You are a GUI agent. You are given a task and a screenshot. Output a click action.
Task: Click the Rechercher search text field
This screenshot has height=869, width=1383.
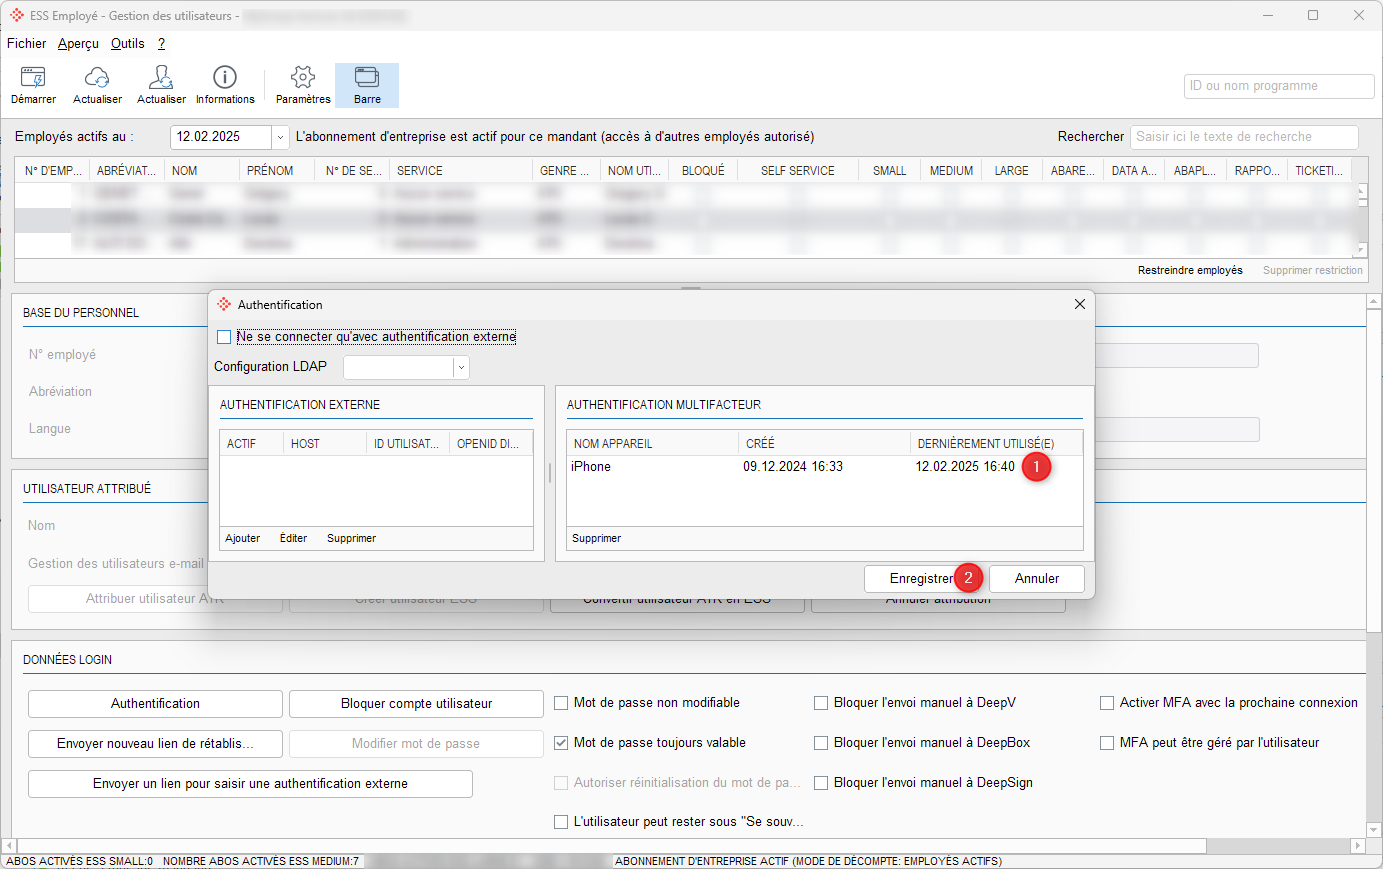pos(1243,137)
